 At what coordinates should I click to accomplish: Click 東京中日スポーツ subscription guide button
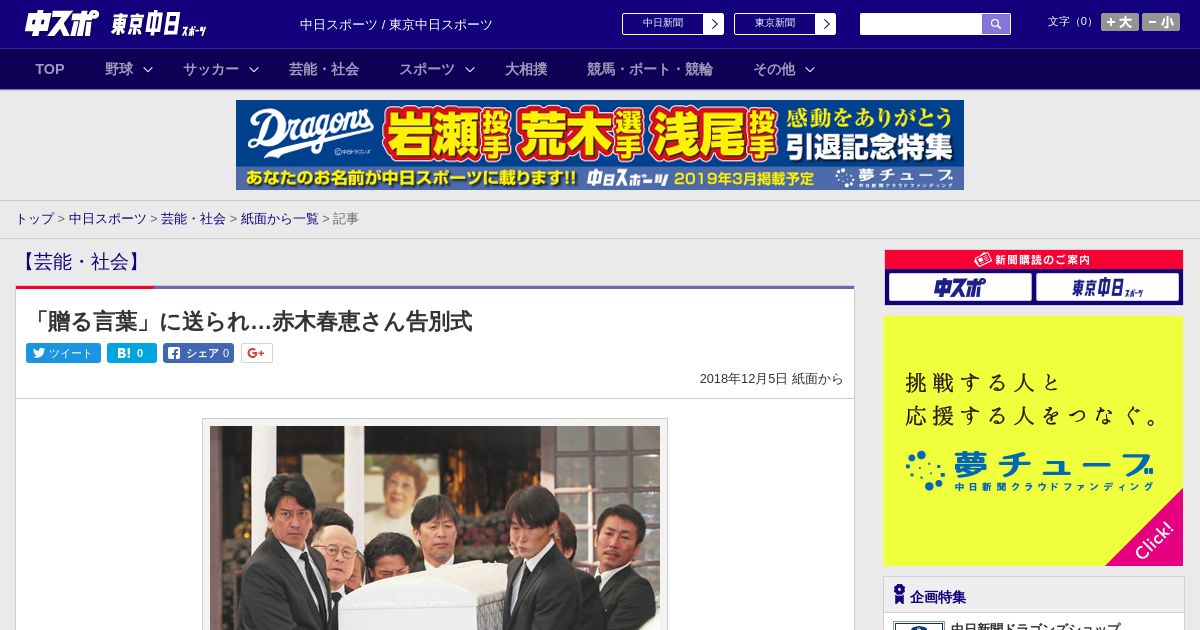point(1108,288)
